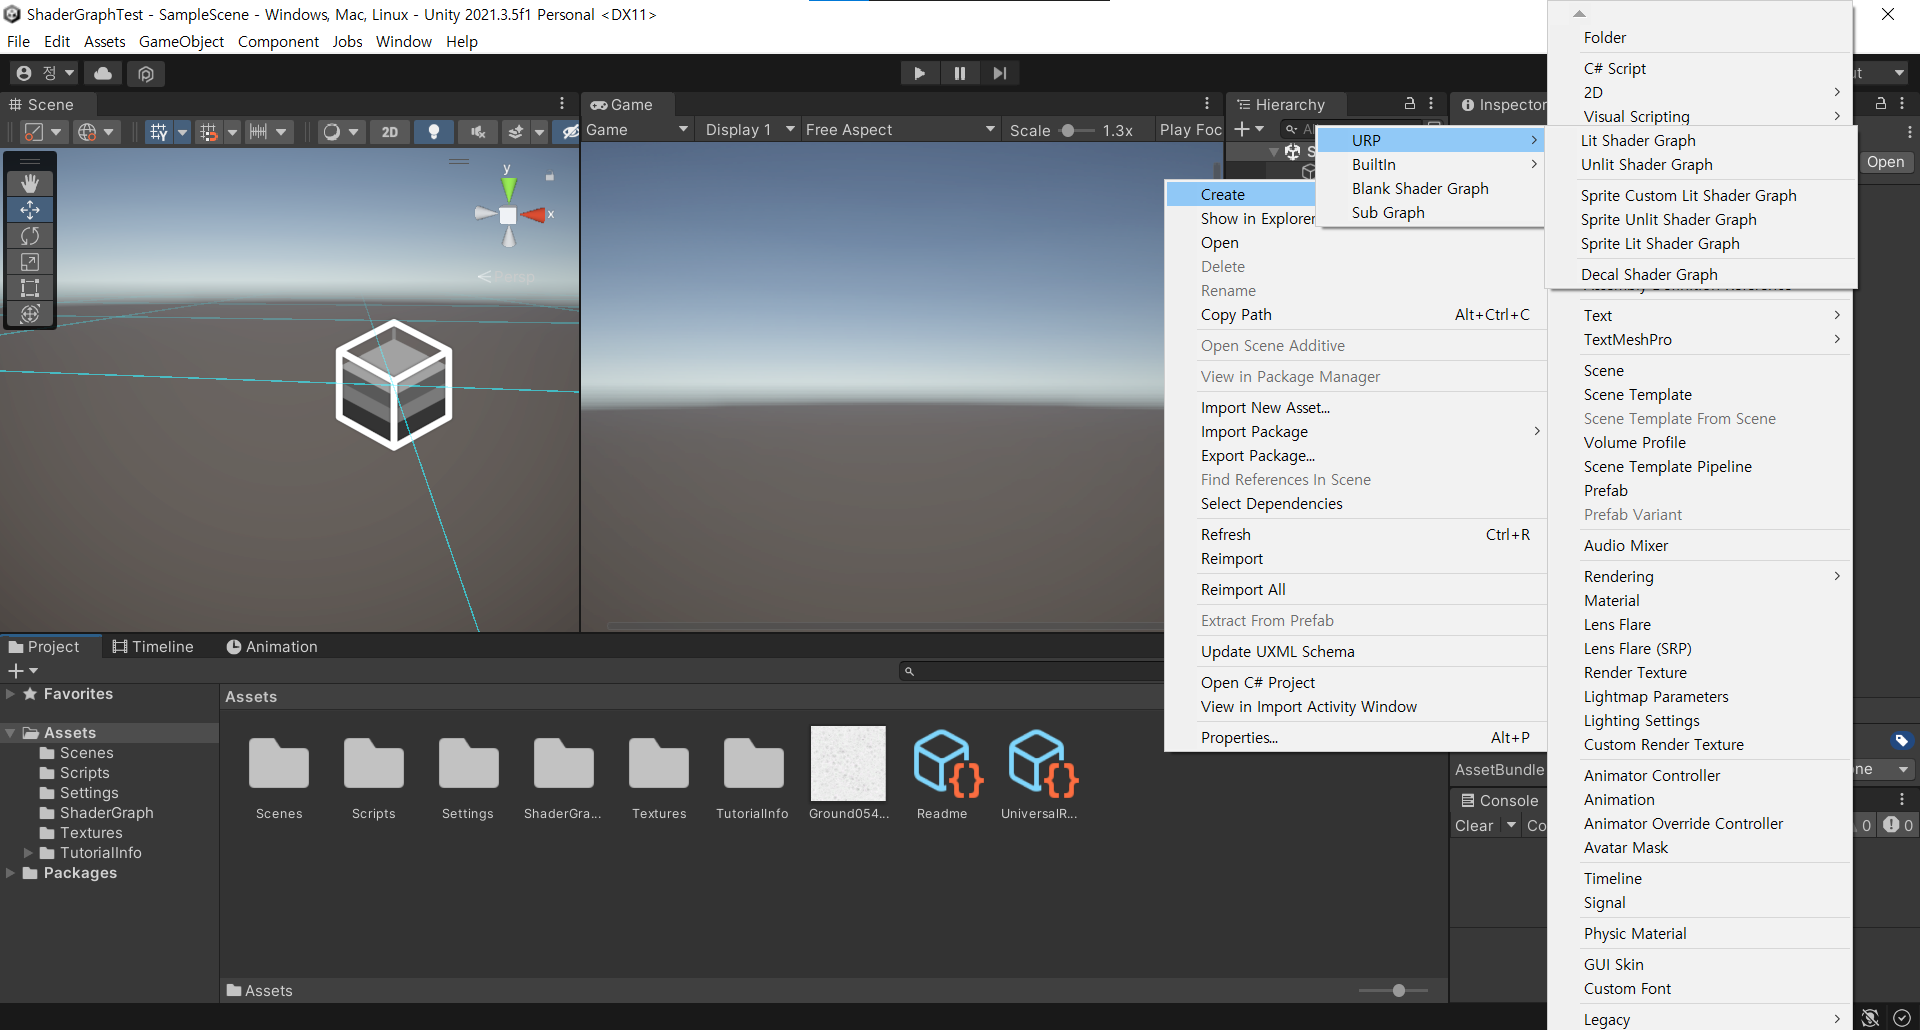Select the Scale tool

30,262
